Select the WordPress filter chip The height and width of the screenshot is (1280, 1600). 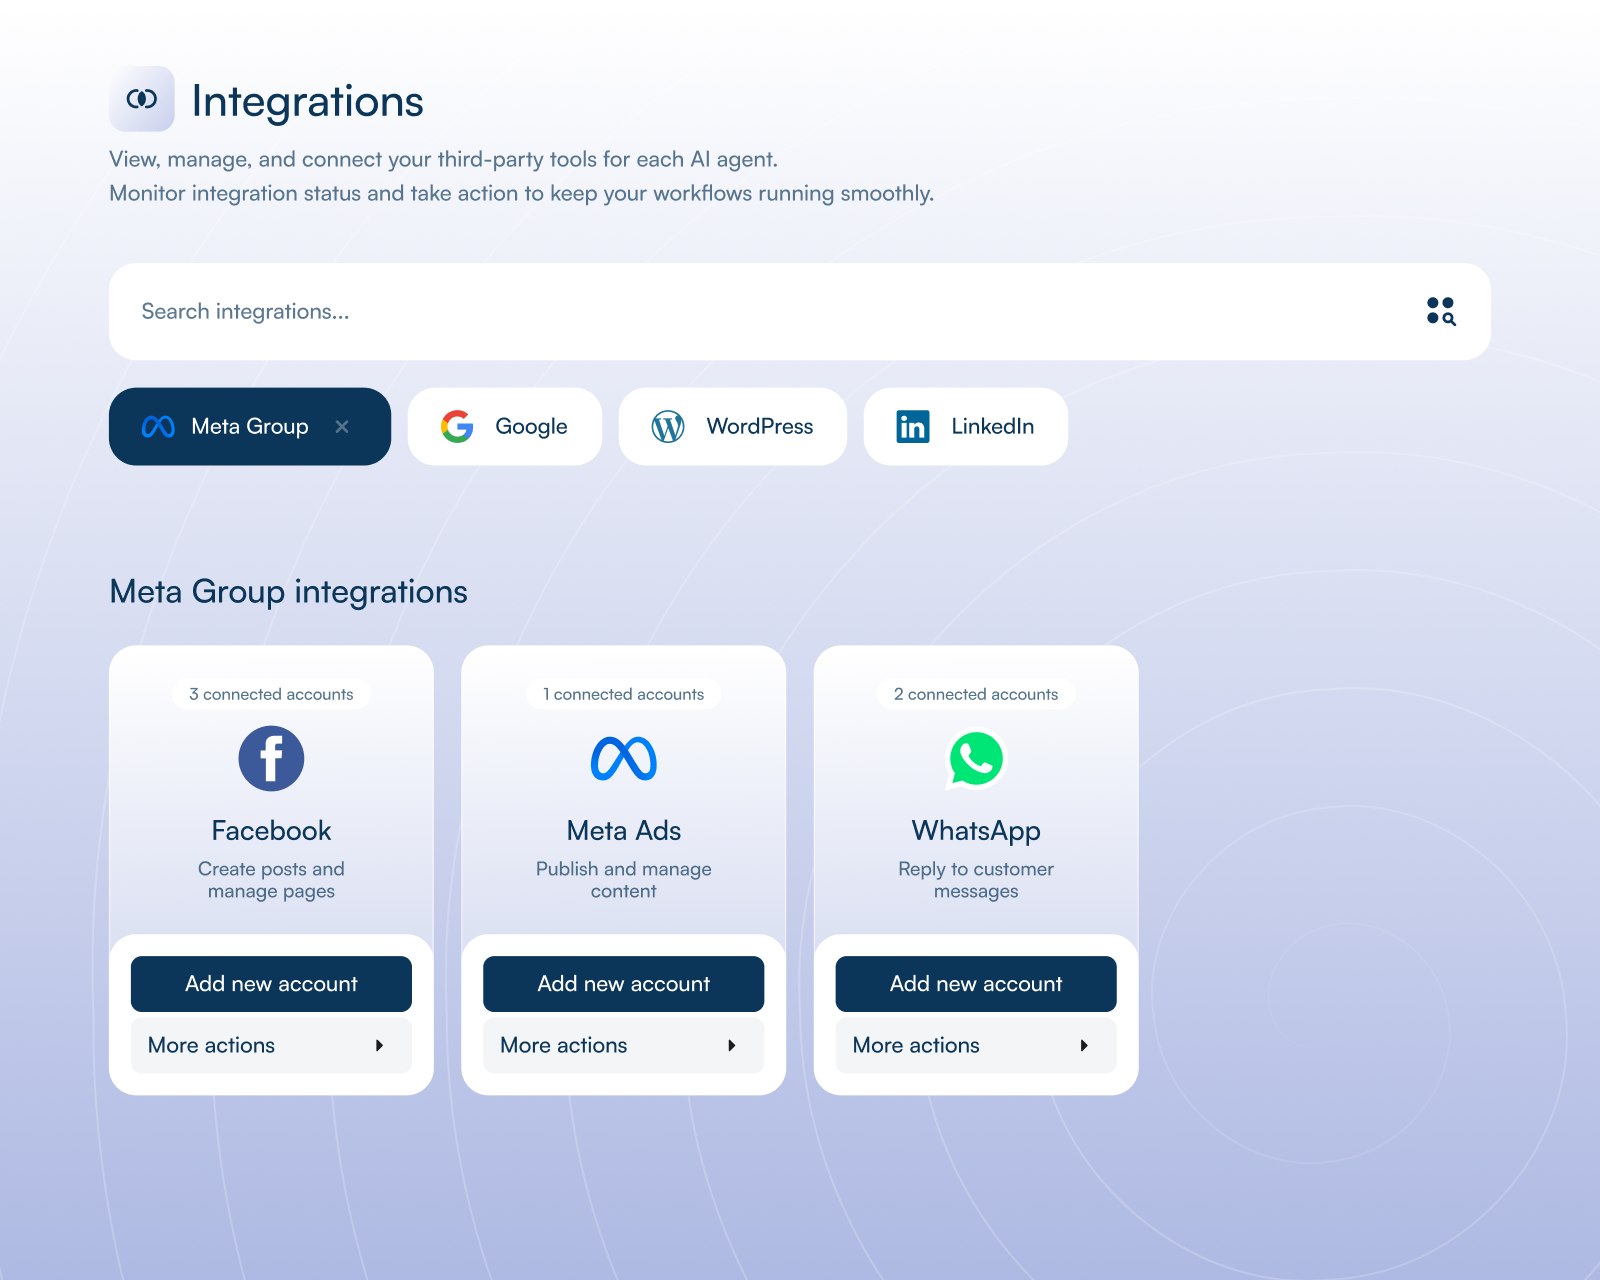click(732, 426)
